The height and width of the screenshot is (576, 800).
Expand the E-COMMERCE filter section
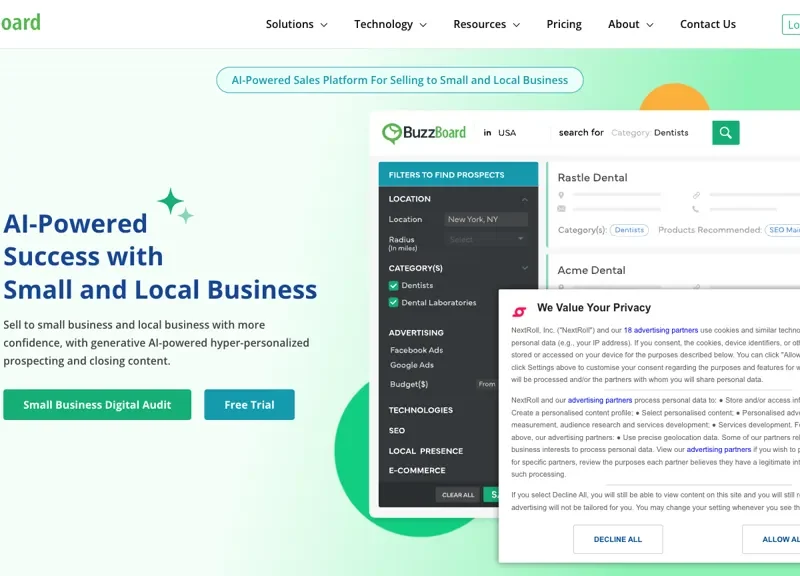pyautogui.click(x=417, y=470)
